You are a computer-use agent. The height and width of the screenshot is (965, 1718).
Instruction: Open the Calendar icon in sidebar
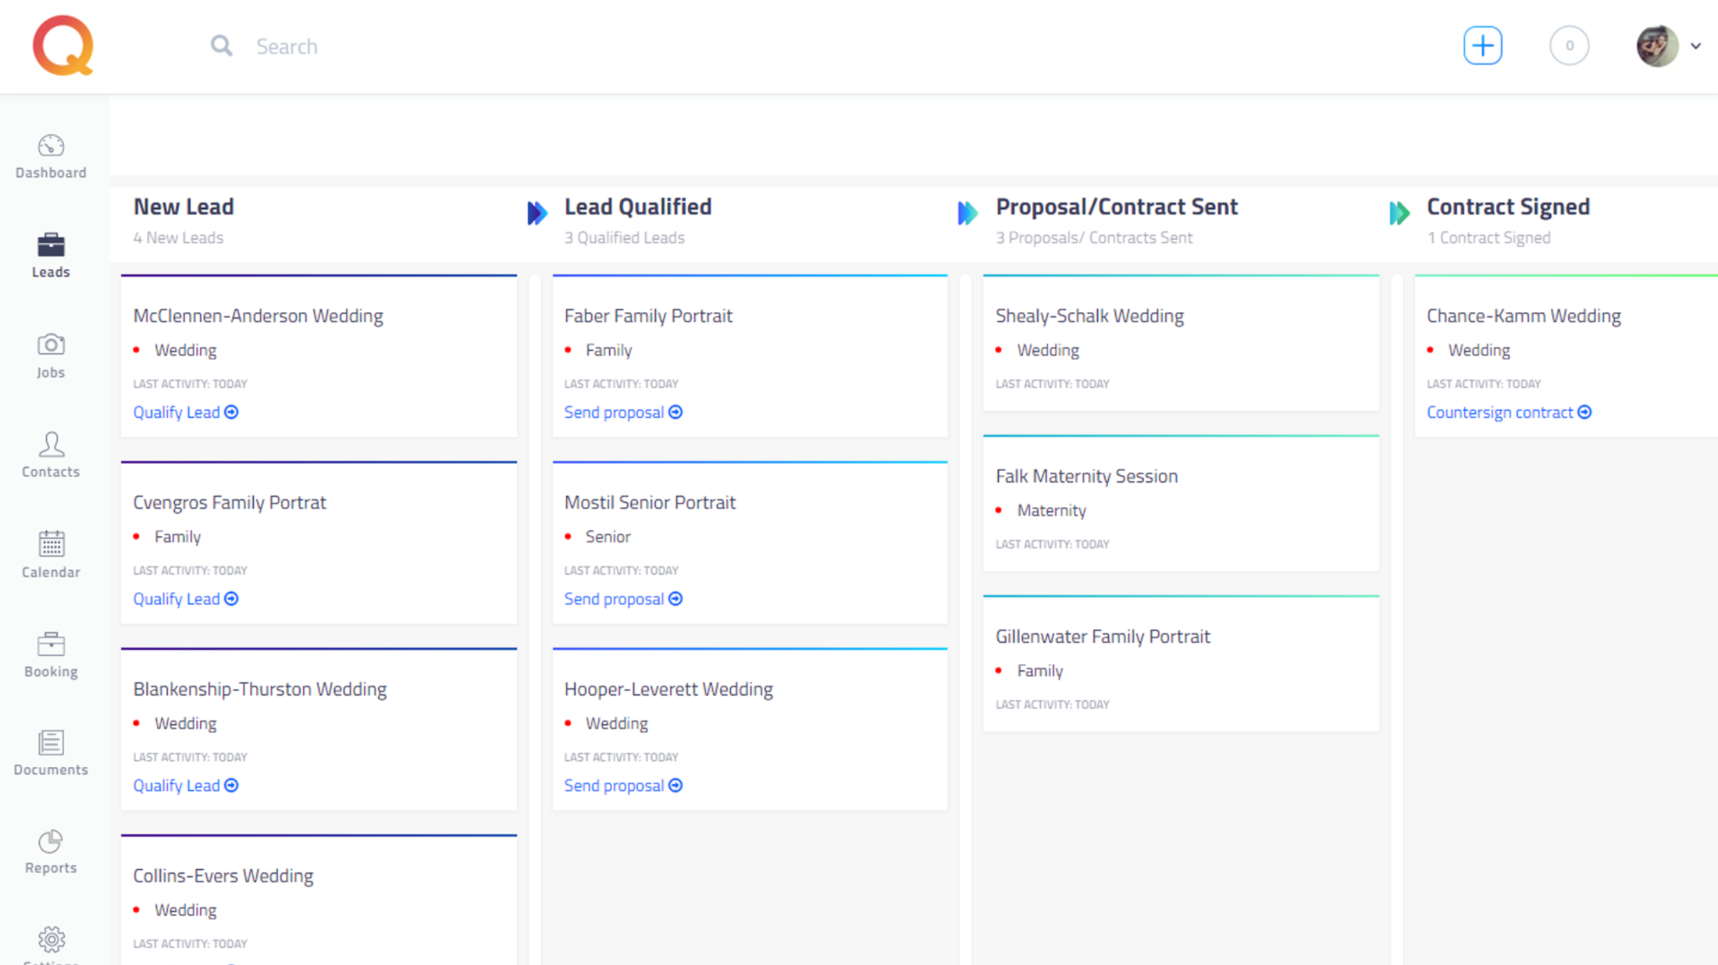(x=51, y=544)
